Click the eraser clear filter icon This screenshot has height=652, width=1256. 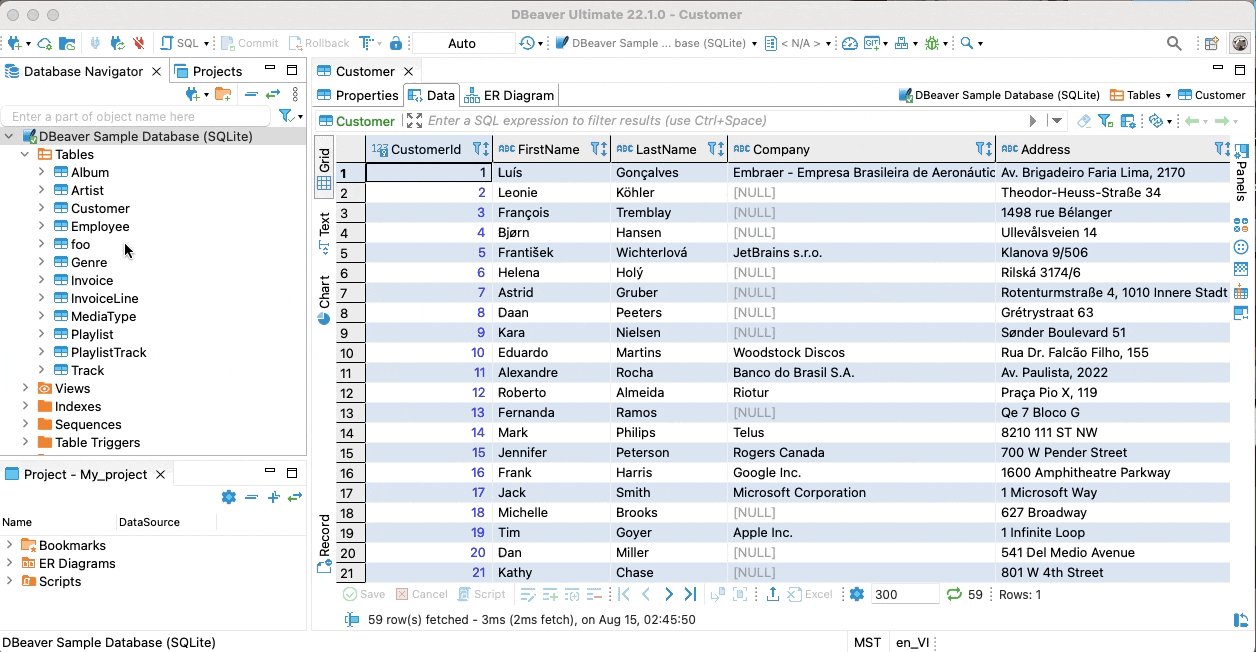tap(1084, 121)
